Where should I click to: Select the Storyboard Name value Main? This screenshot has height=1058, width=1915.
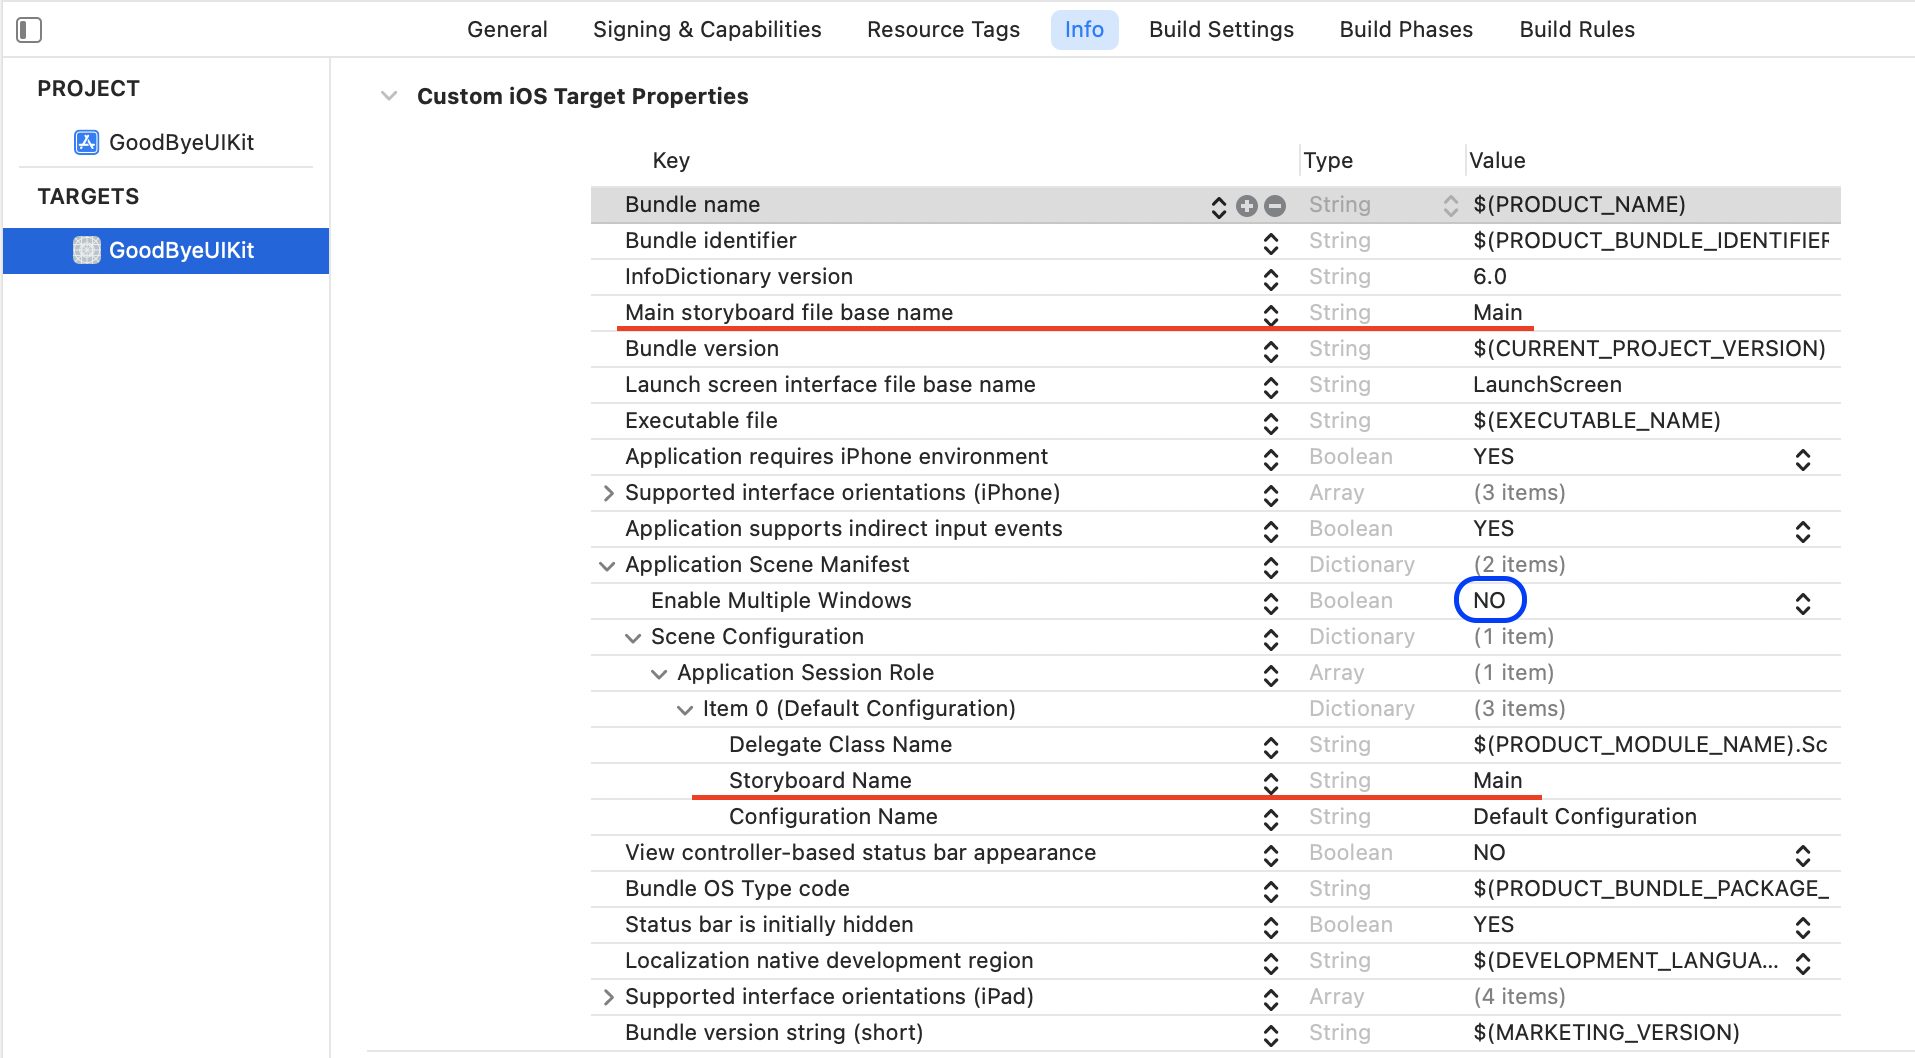tap(1497, 781)
